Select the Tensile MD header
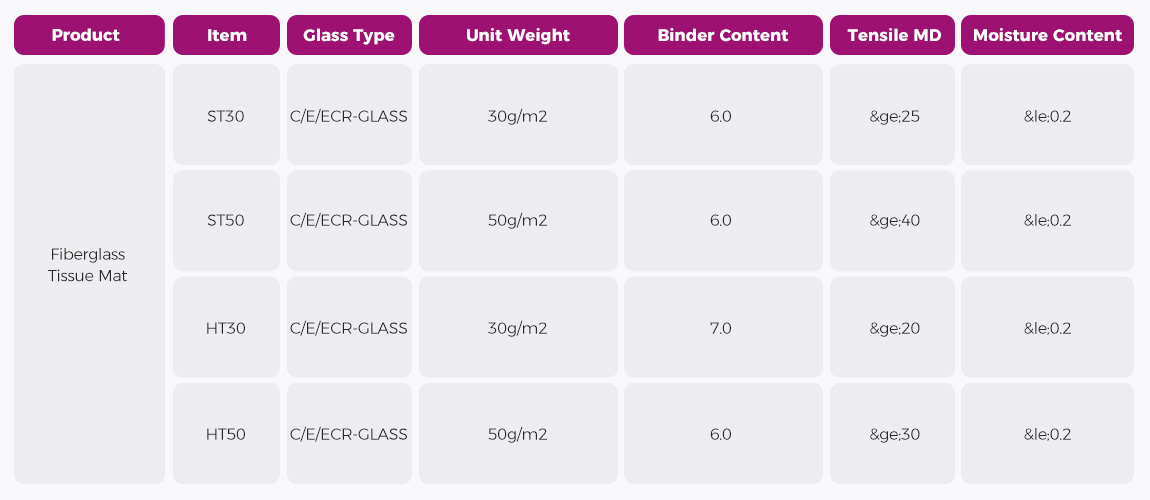Viewport: 1150px width, 500px height. point(893,35)
